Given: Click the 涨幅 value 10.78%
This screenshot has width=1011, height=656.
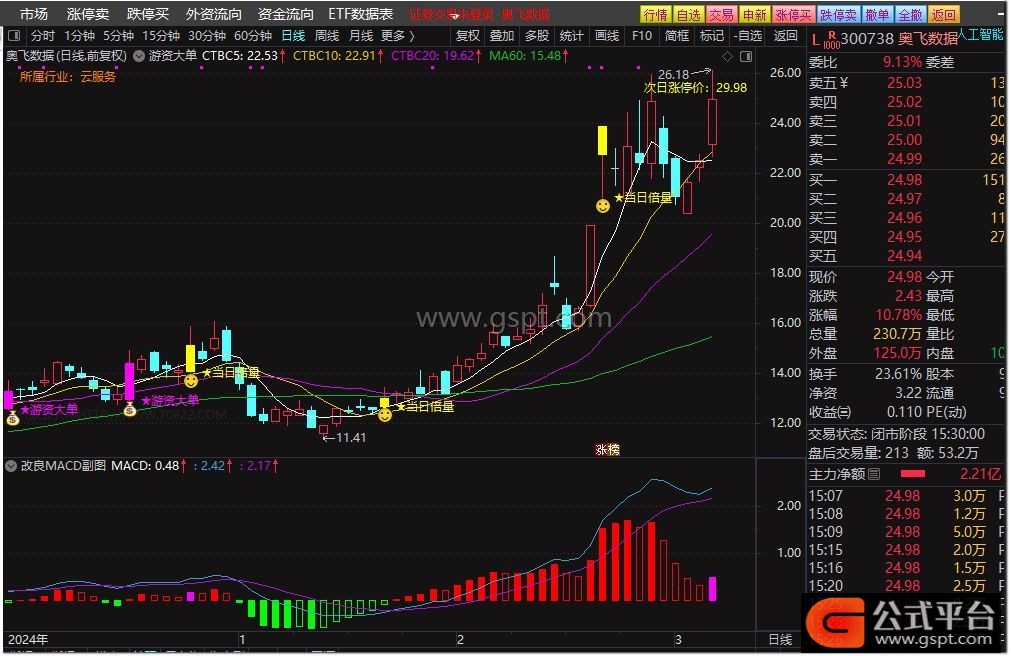Looking at the screenshot, I should (x=898, y=315).
